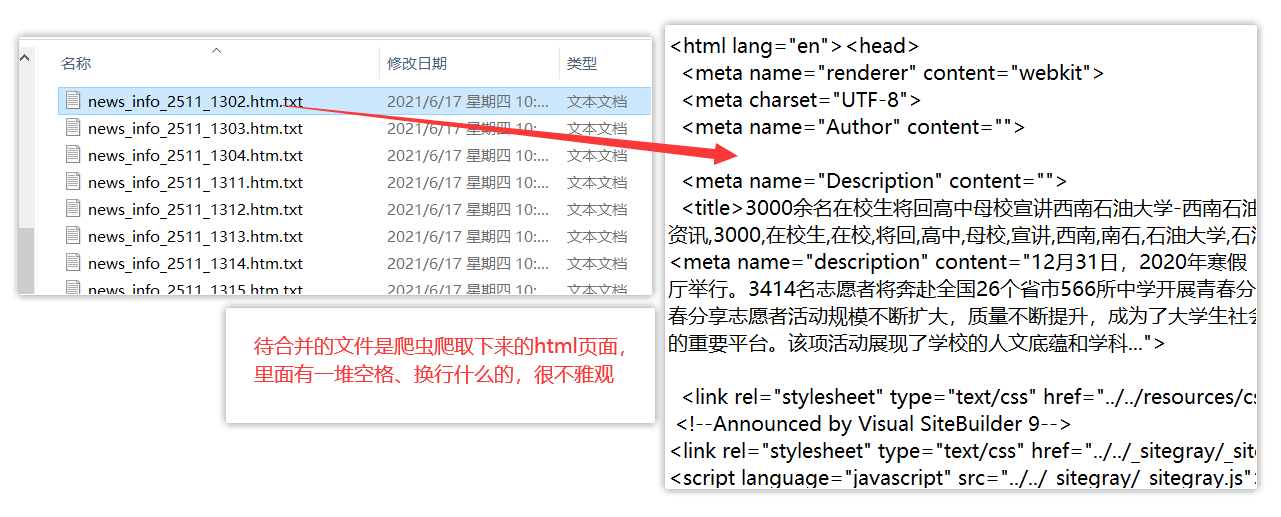Click the 文本文档 type cell of news_info_2511_1314
Image resolution: width=1281 pixels, height=517 pixels.
tap(597, 263)
